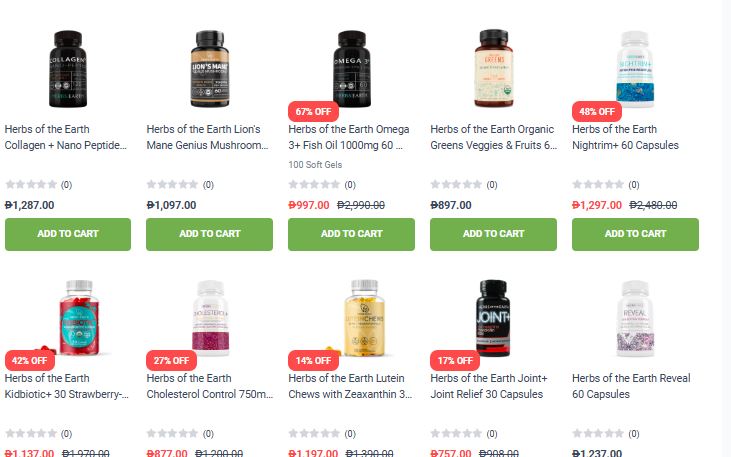The width and height of the screenshot is (731, 457).
Task: Open the Lutein Chews bottle image
Action: click(x=364, y=318)
